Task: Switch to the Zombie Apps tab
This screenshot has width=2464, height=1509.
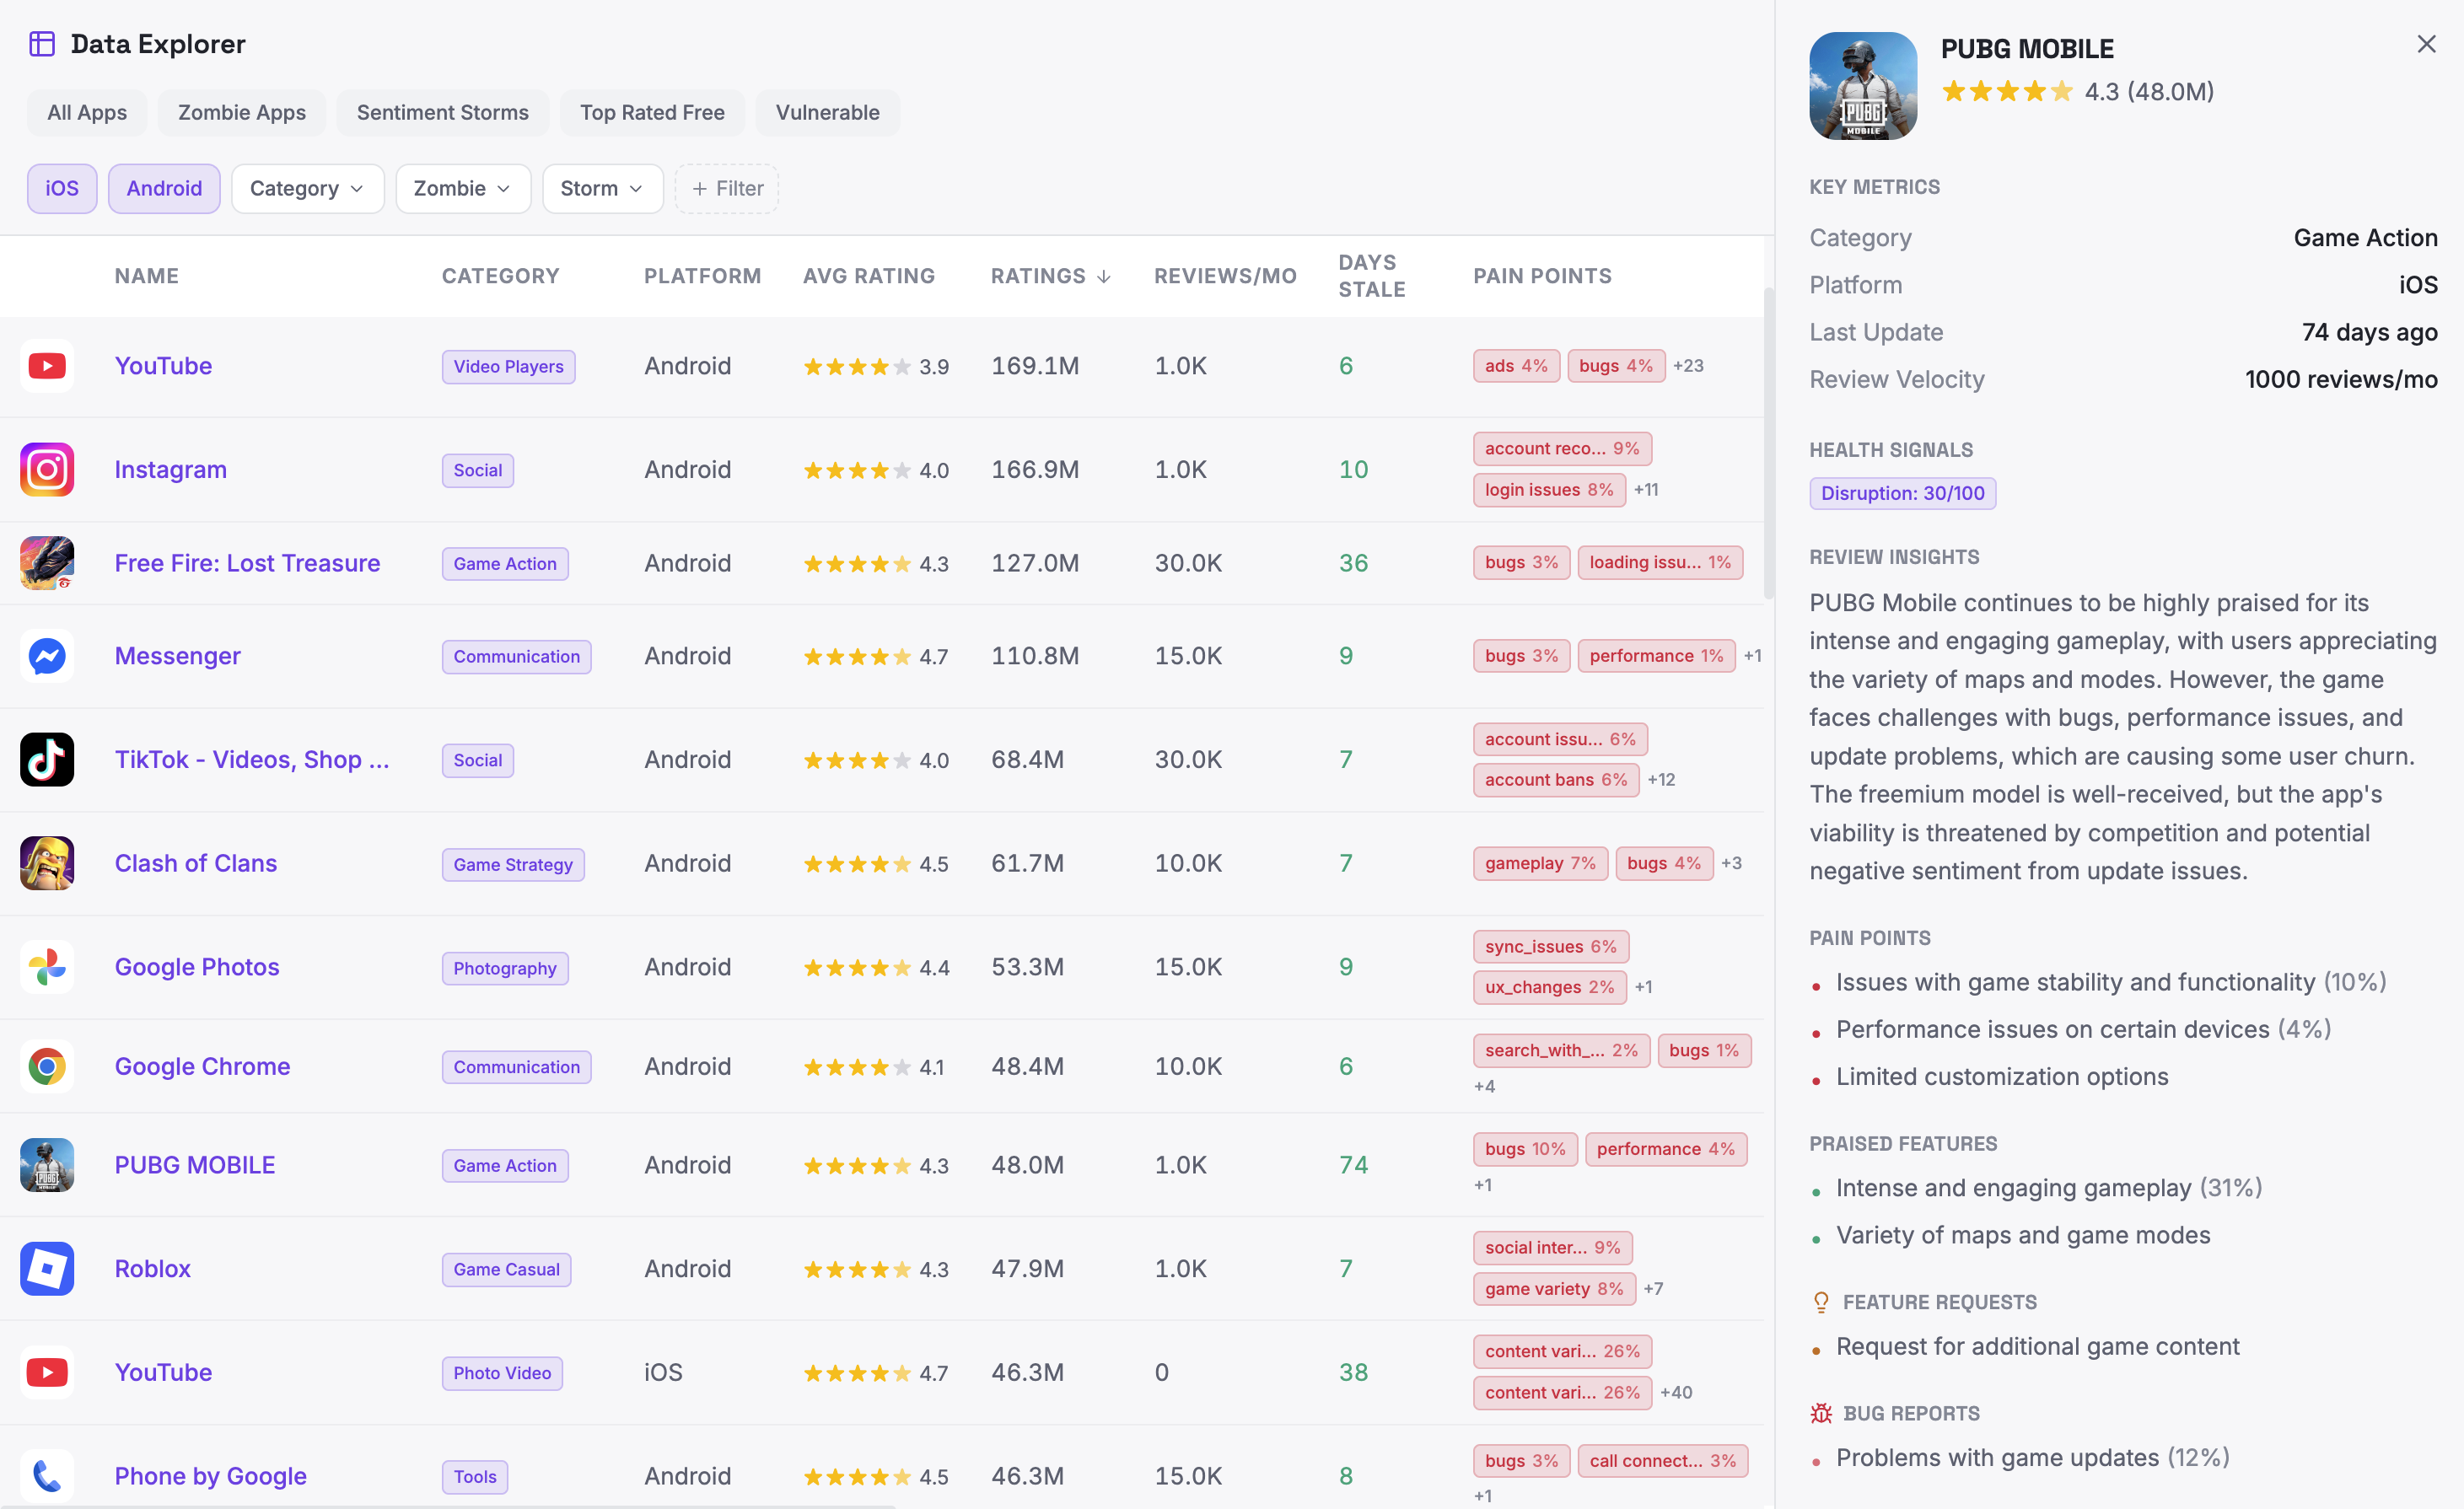Action: click(x=241, y=112)
